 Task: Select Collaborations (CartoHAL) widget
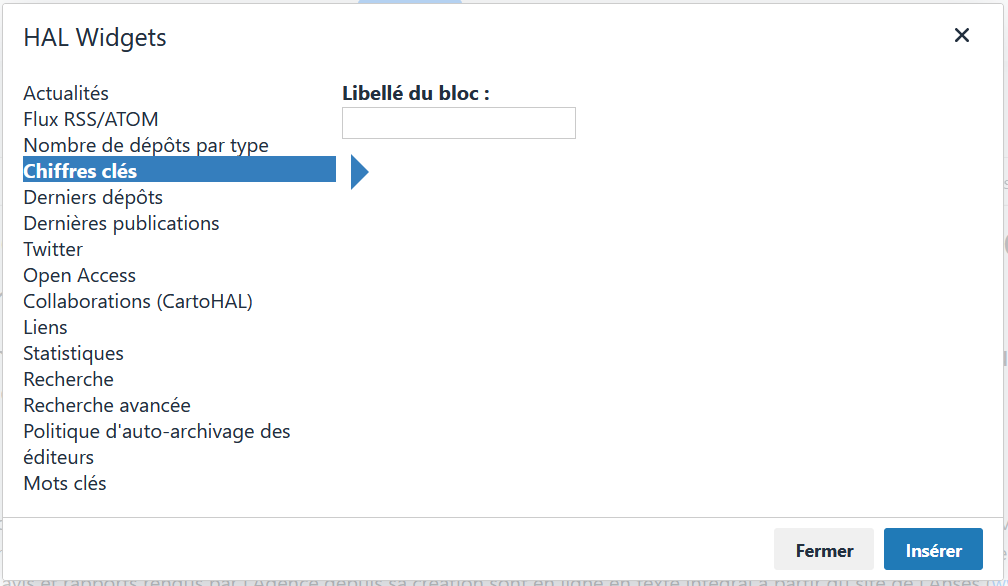[x=137, y=301]
